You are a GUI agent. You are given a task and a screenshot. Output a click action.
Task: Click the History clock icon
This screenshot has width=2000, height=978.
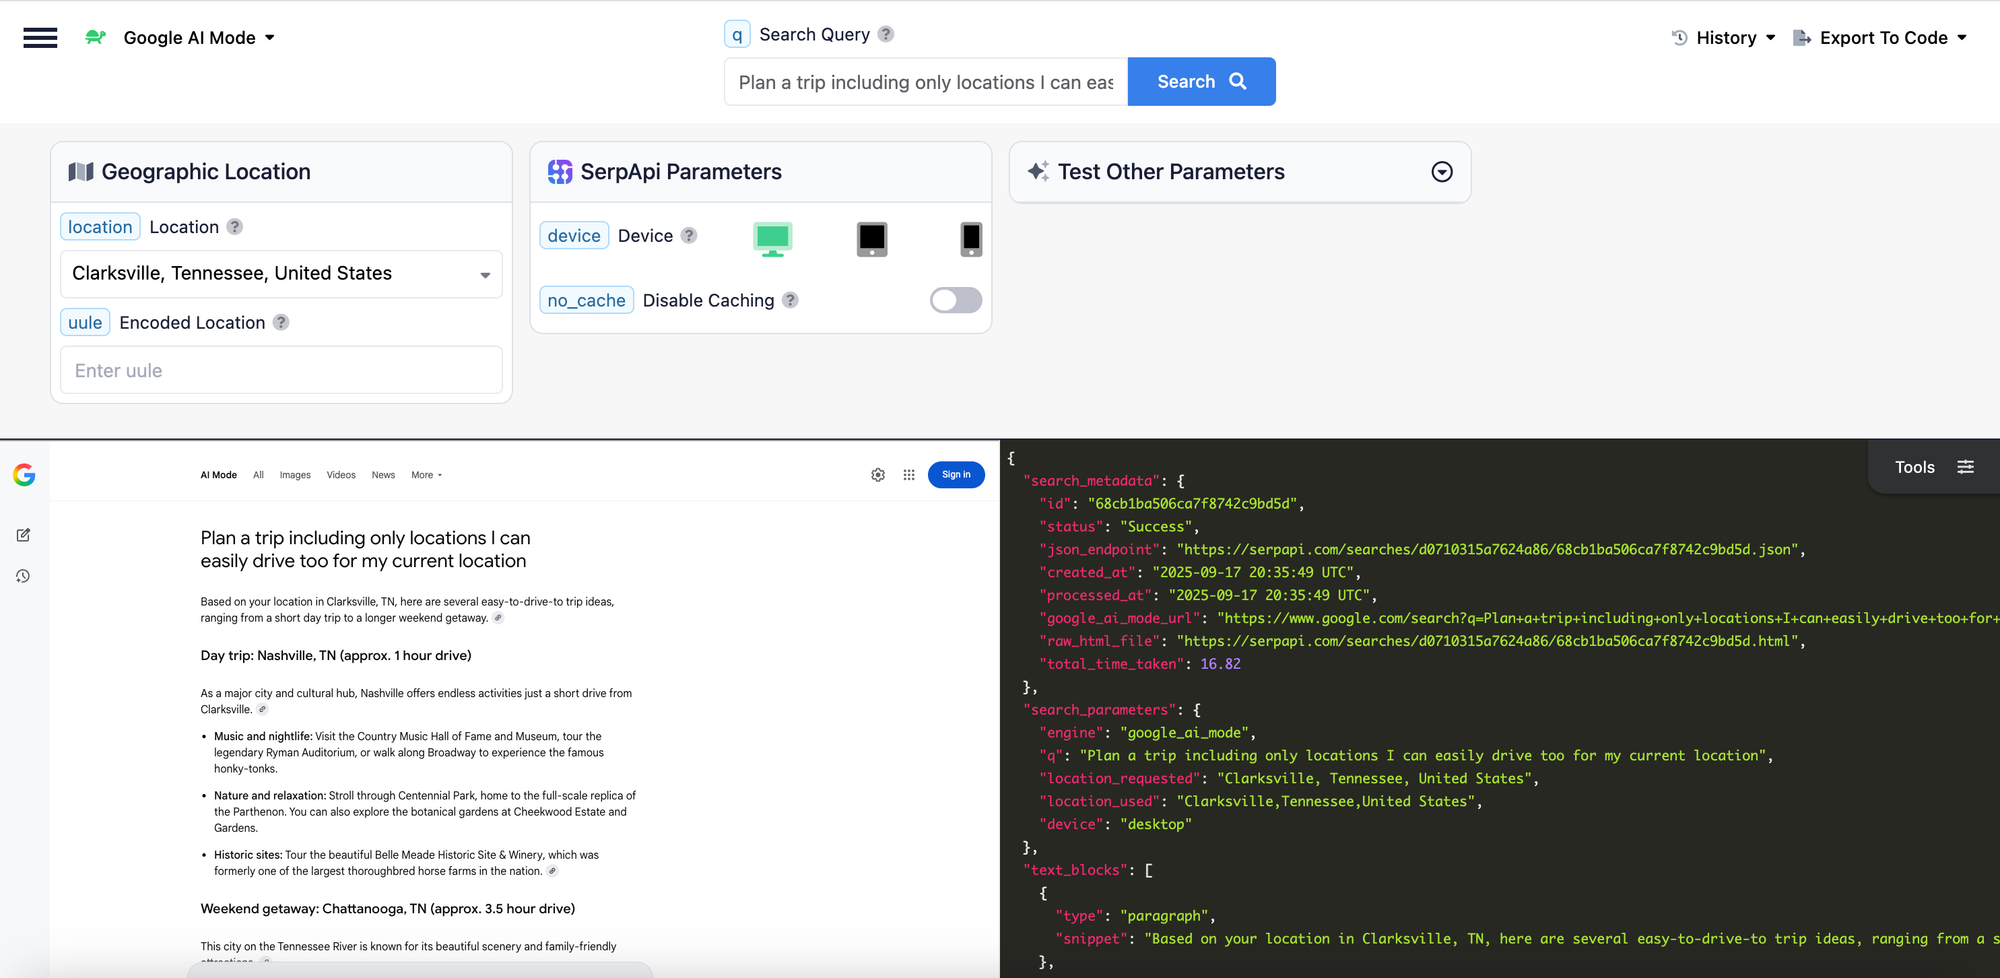coord(1680,38)
